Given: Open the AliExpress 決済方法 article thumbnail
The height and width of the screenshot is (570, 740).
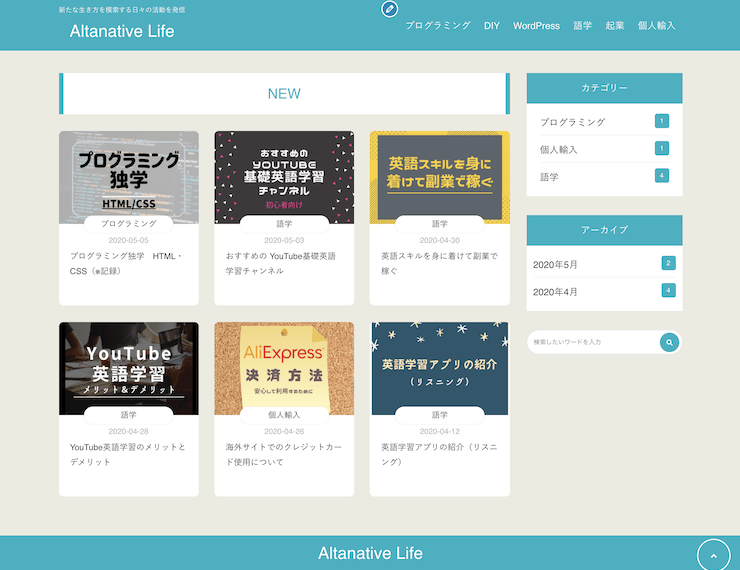Looking at the screenshot, I should [284, 366].
